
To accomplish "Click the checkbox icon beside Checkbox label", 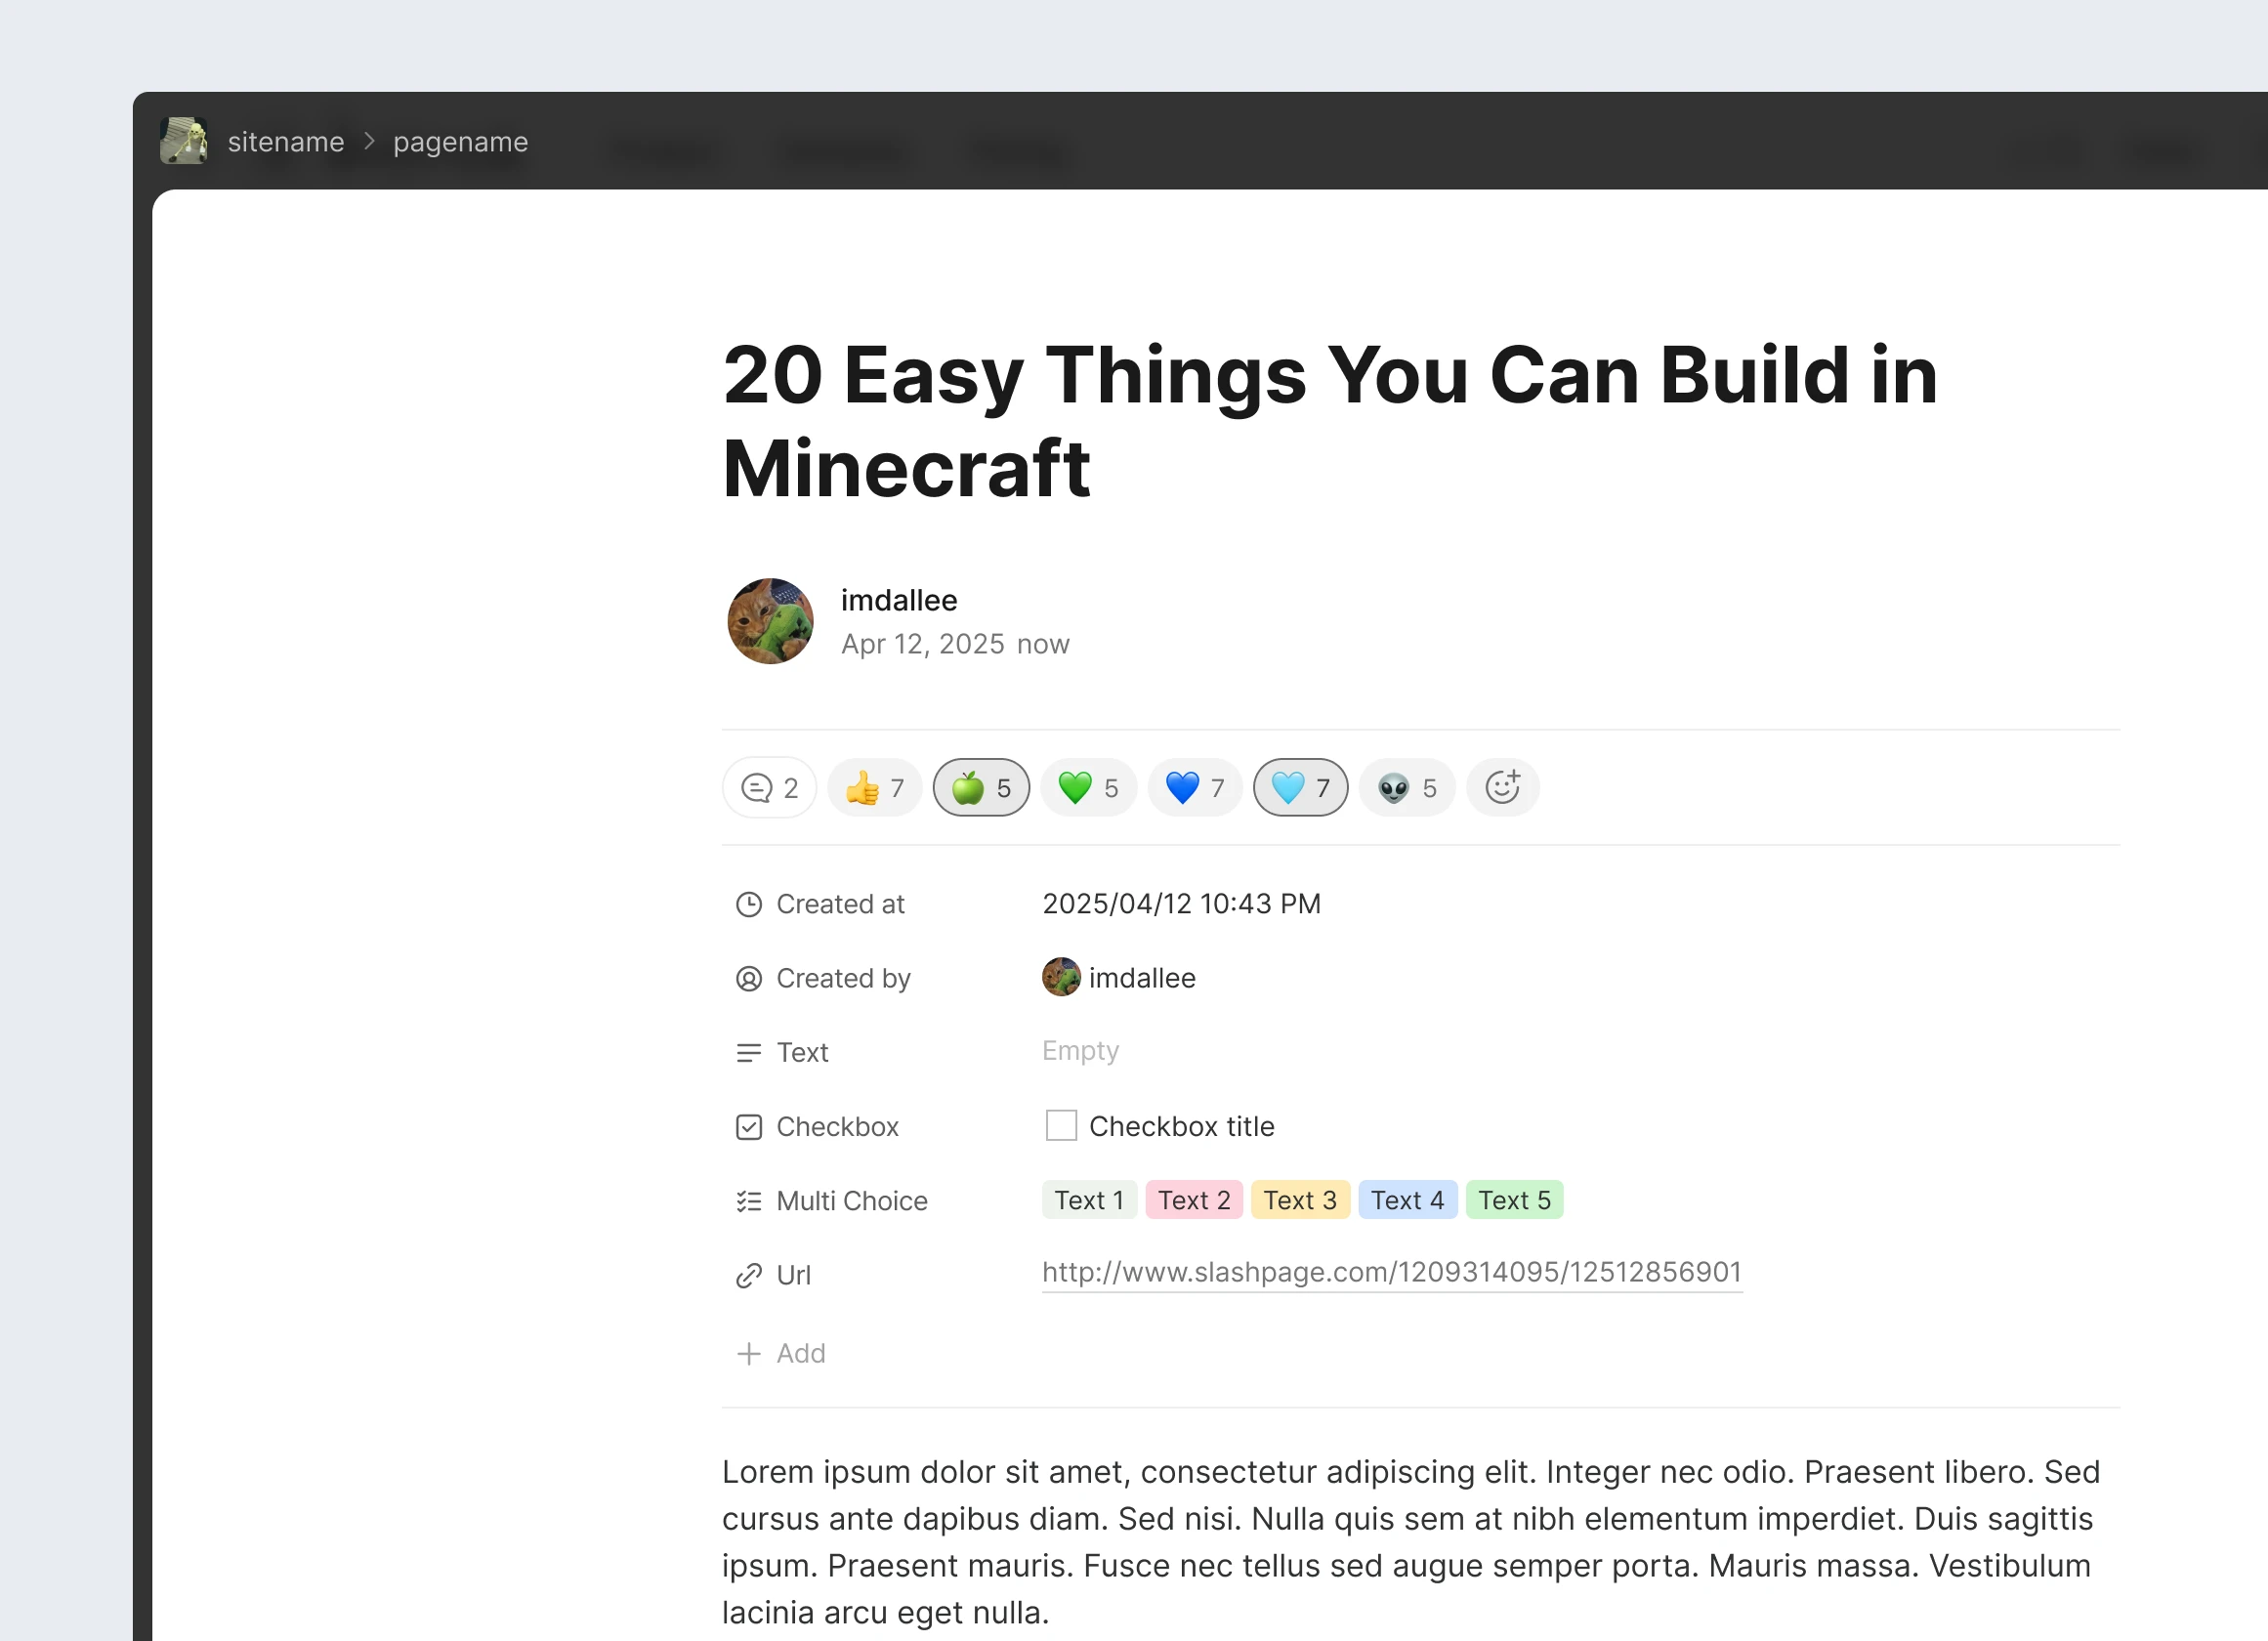I will [x=749, y=1127].
